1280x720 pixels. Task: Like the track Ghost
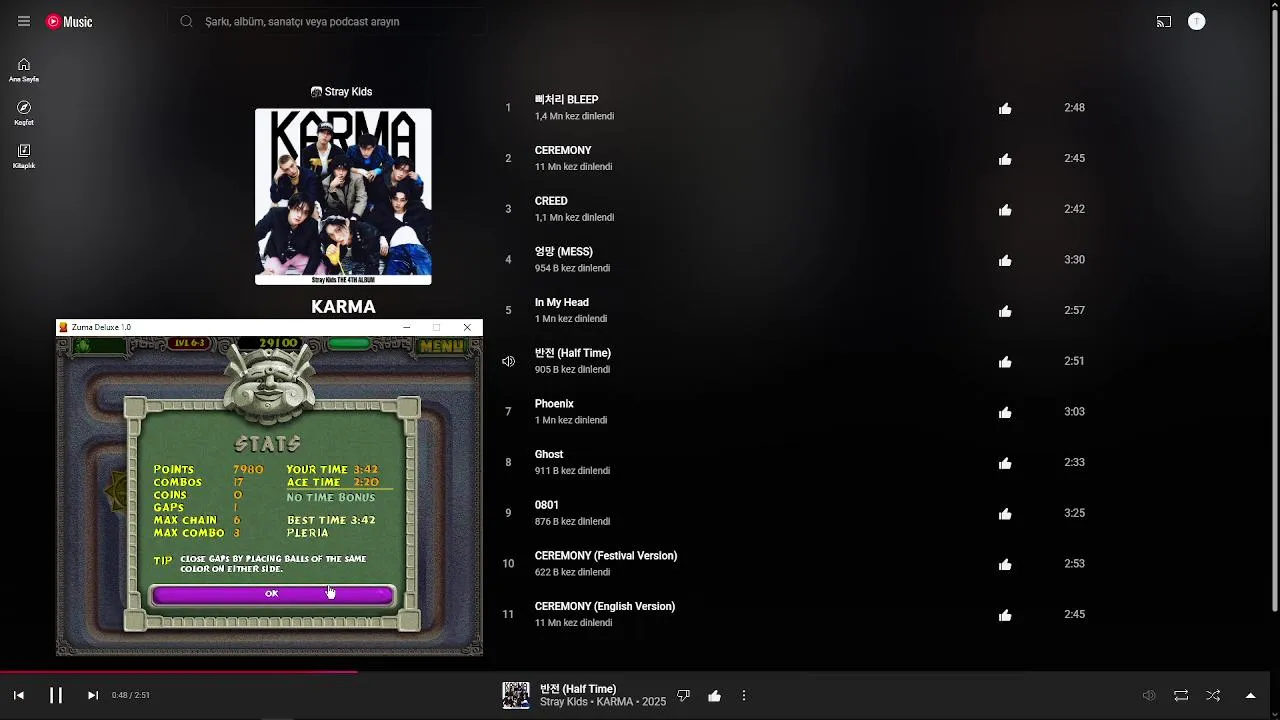pyautogui.click(x=1005, y=463)
